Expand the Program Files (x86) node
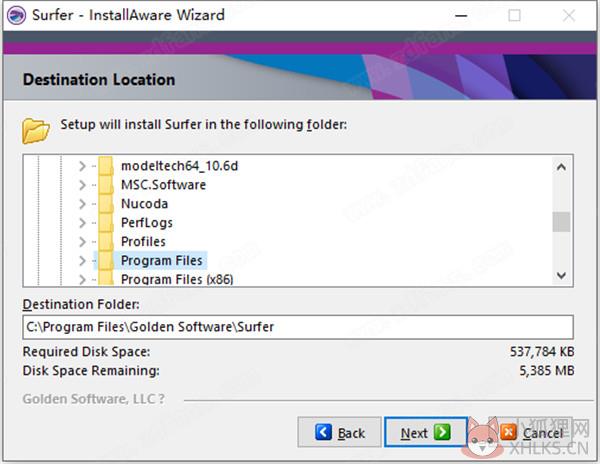The width and height of the screenshot is (600, 464). click(82, 279)
